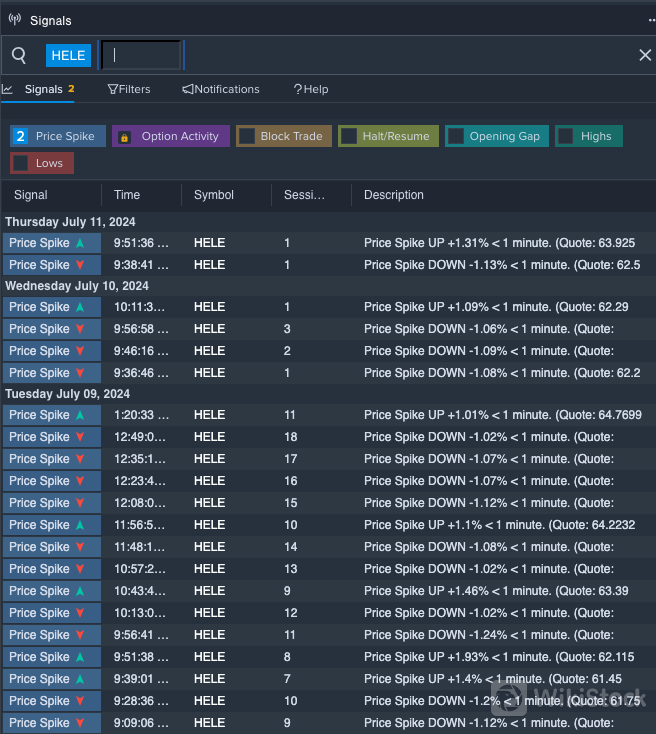Screen dimensions: 656x734
Task: Toggle the Price Spike filter button
Action: 57,137
